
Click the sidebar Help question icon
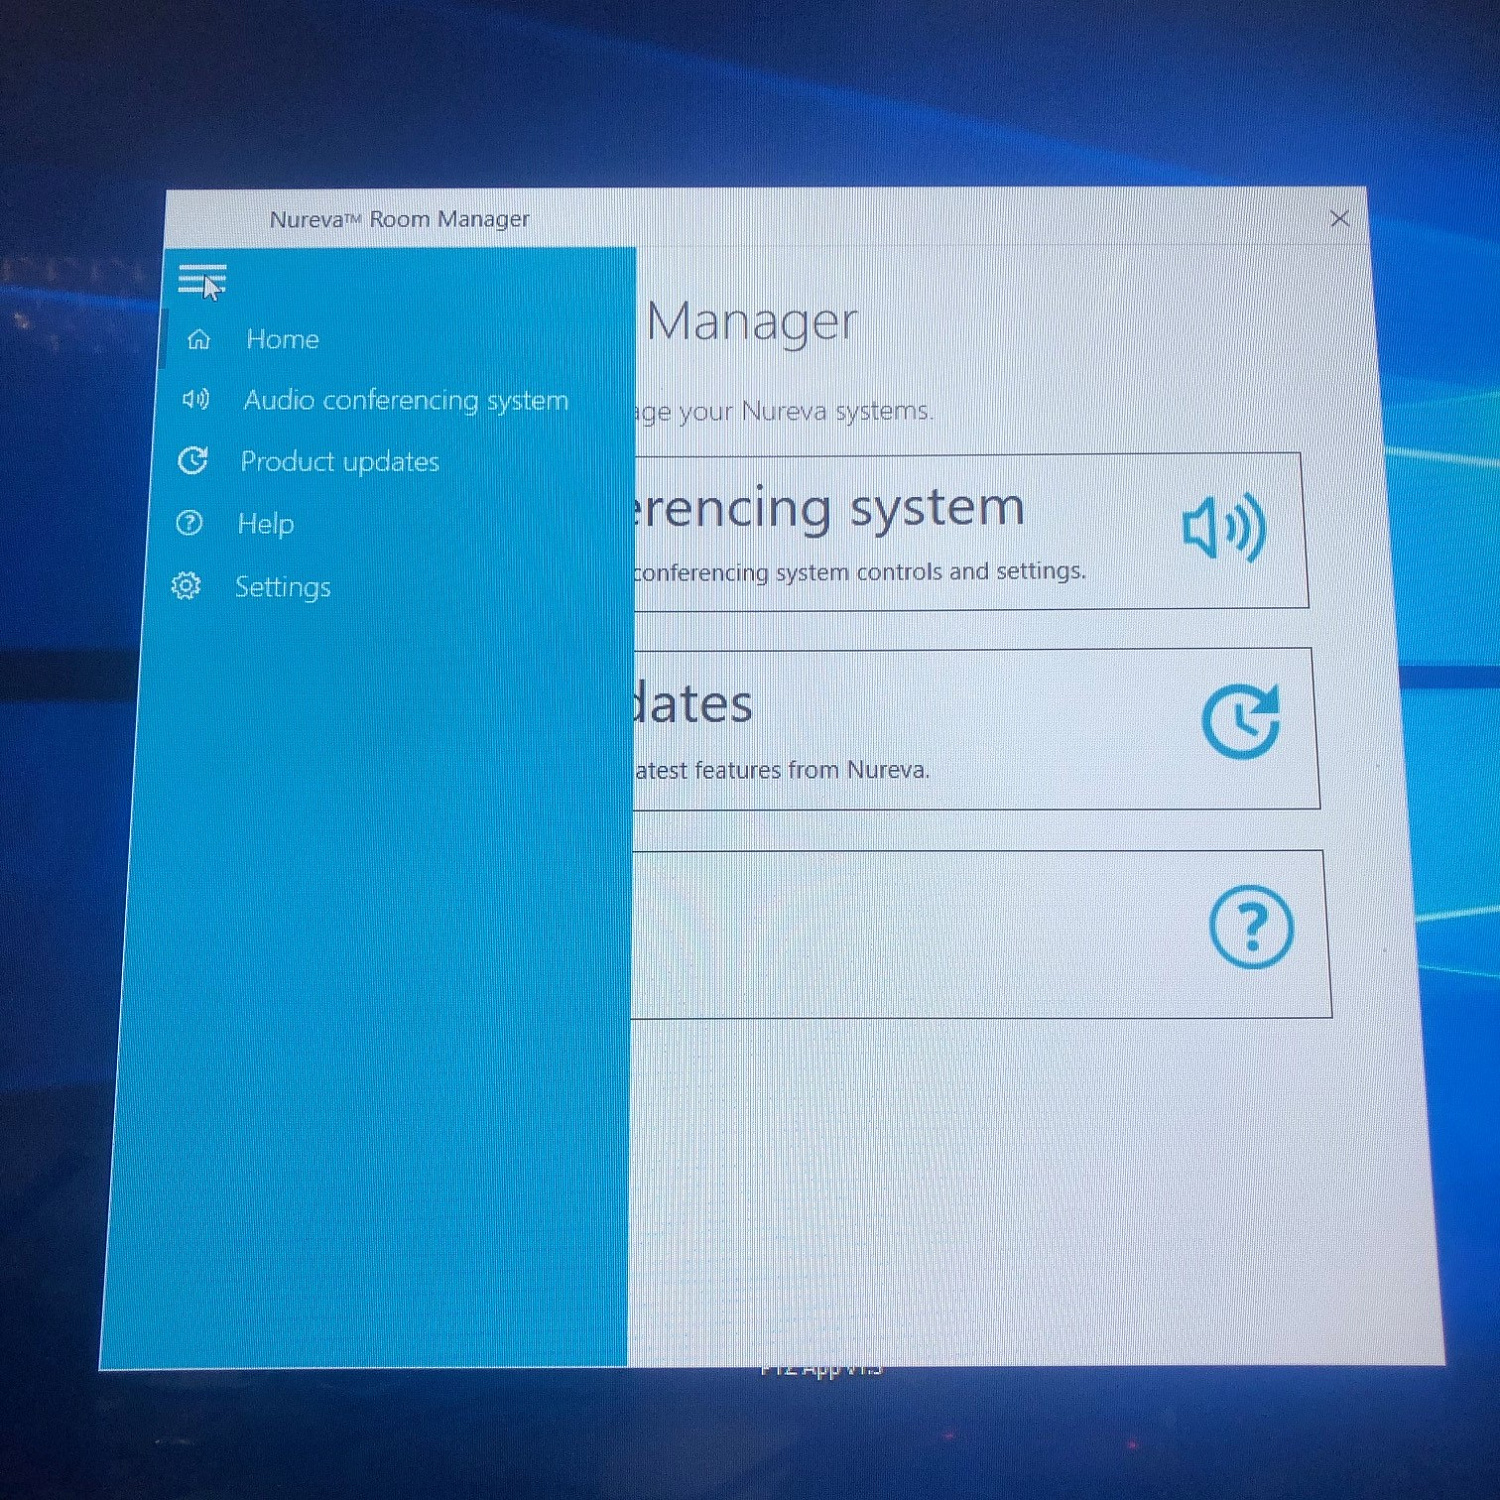click(x=189, y=523)
